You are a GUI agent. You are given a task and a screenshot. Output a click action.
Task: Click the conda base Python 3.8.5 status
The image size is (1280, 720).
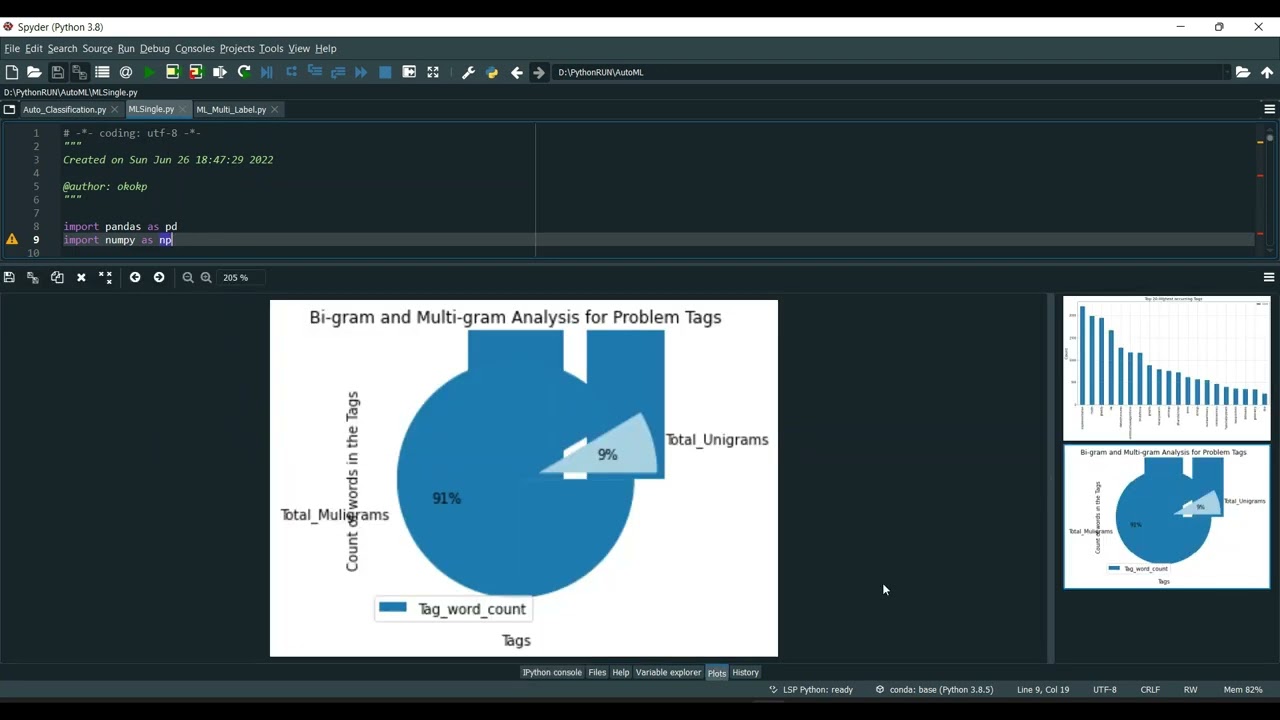pyautogui.click(x=934, y=689)
